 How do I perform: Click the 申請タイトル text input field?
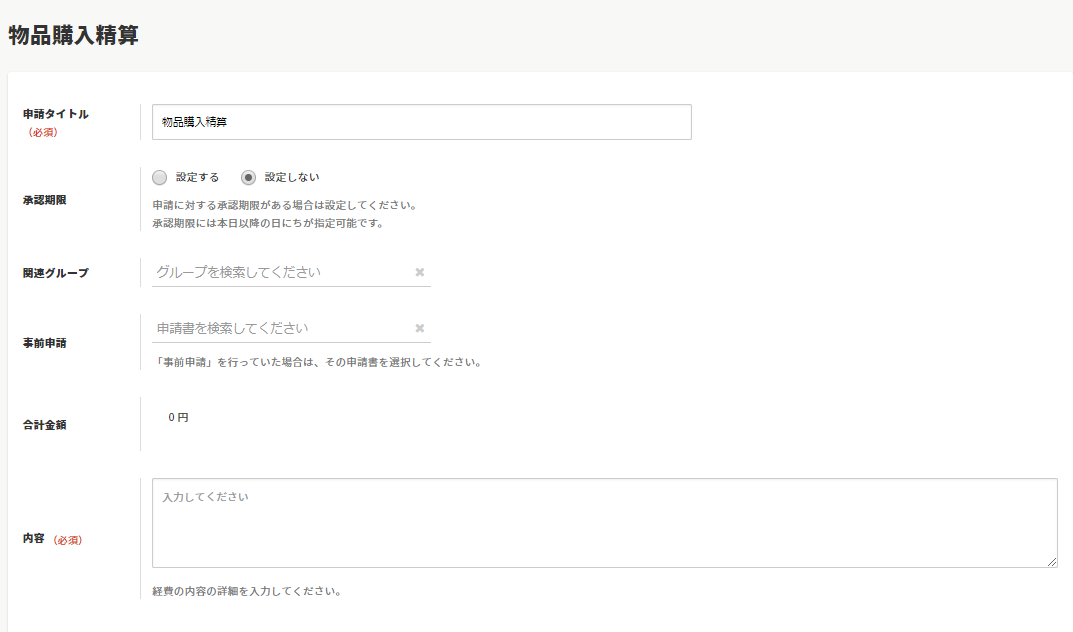point(421,122)
